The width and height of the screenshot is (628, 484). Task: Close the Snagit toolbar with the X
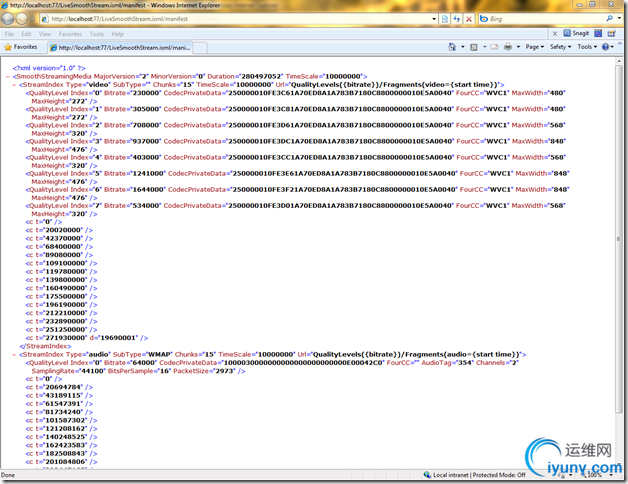(x=555, y=34)
